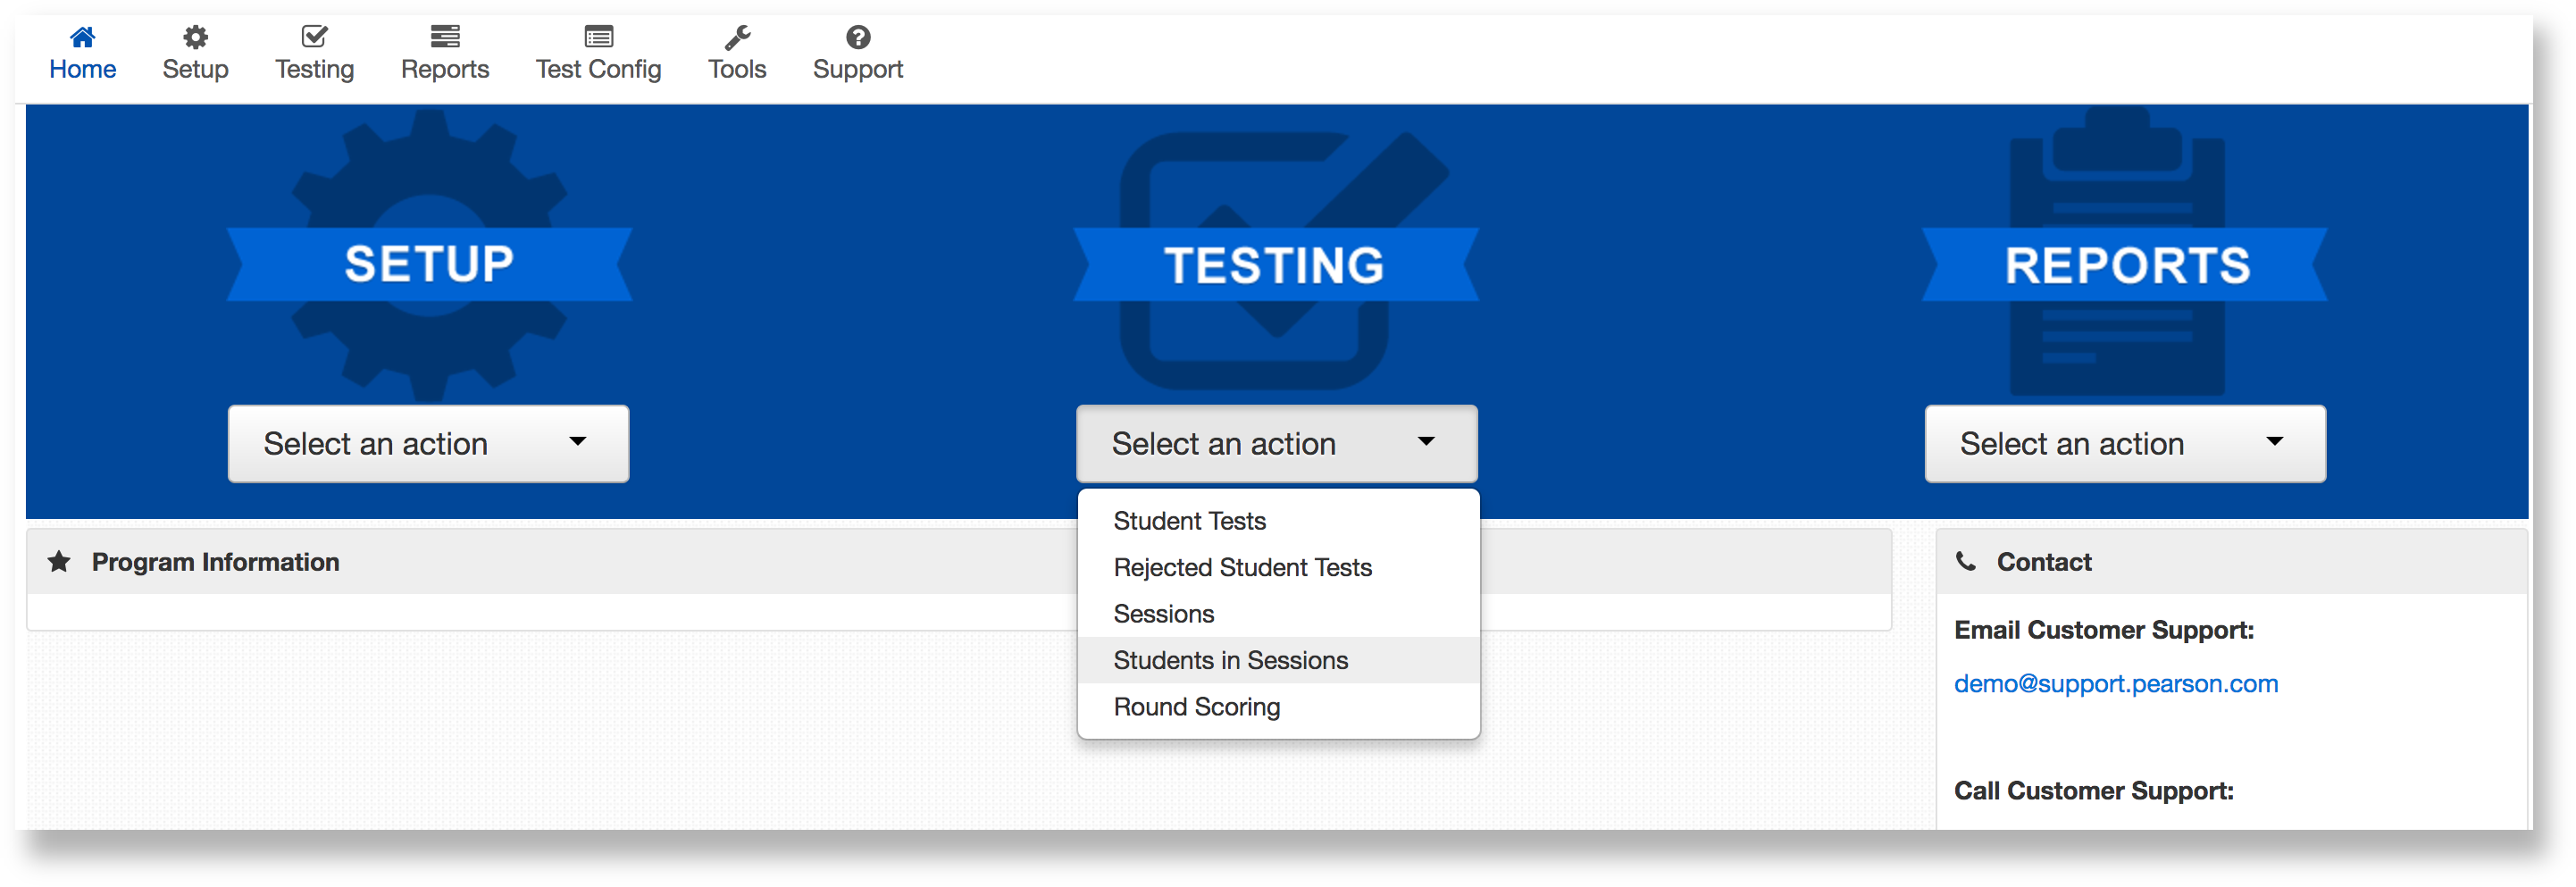Image resolution: width=2576 pixels, height=887 pixels.
Task: Open the Setup action dropdown
Action: 428,444
